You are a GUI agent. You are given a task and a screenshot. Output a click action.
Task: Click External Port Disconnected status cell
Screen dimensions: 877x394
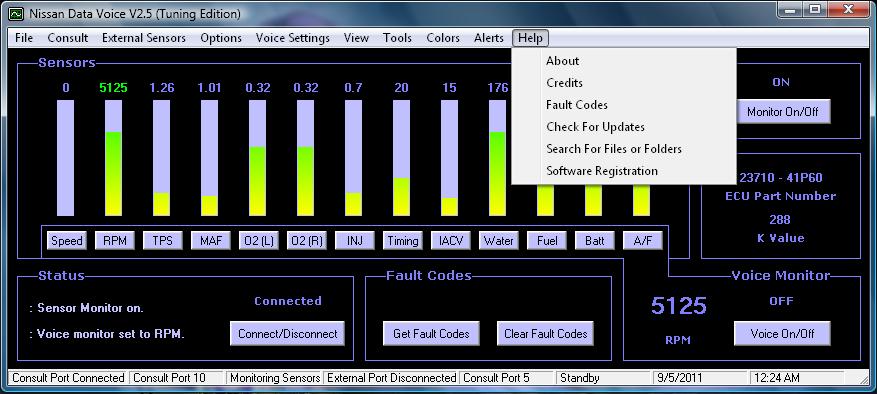click(392, 378)
